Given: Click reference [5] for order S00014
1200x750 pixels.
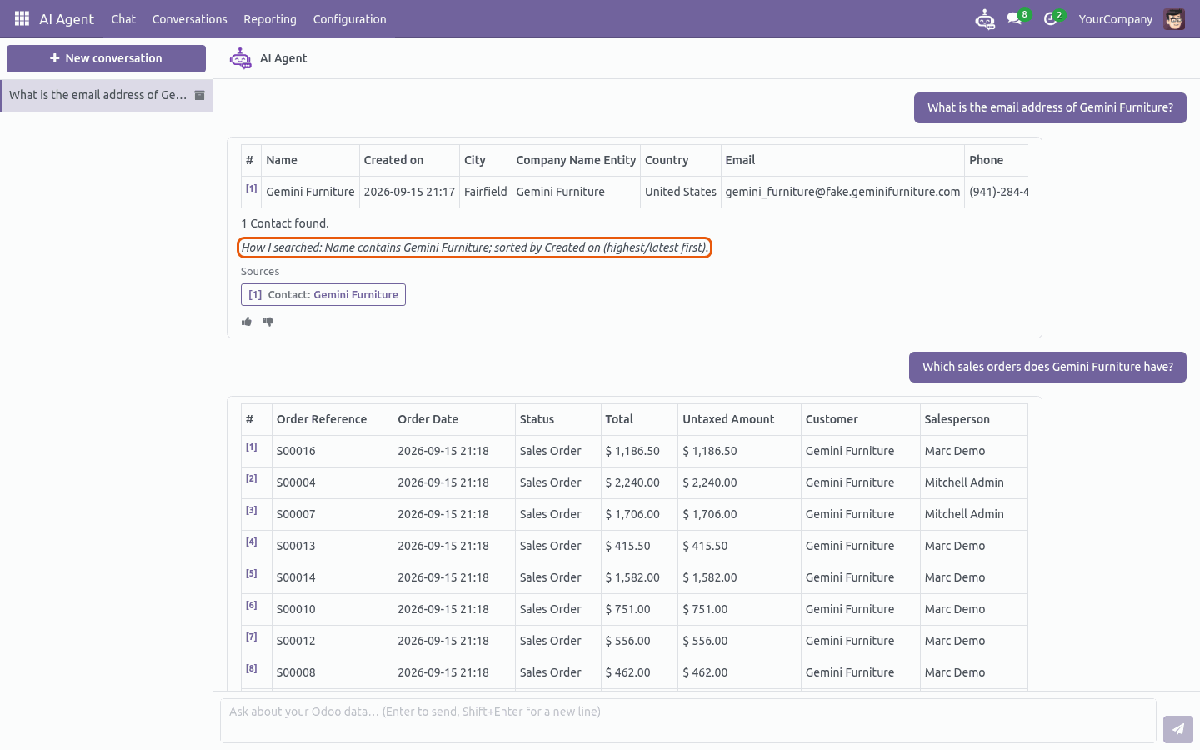Looking at the screenshot, I should click(251, 574).
